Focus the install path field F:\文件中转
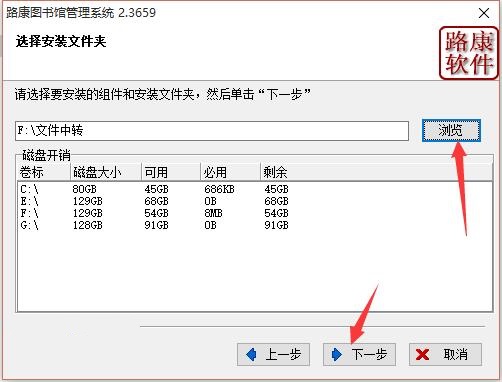This screenshot has height=382, width=502. click(212, 131)
